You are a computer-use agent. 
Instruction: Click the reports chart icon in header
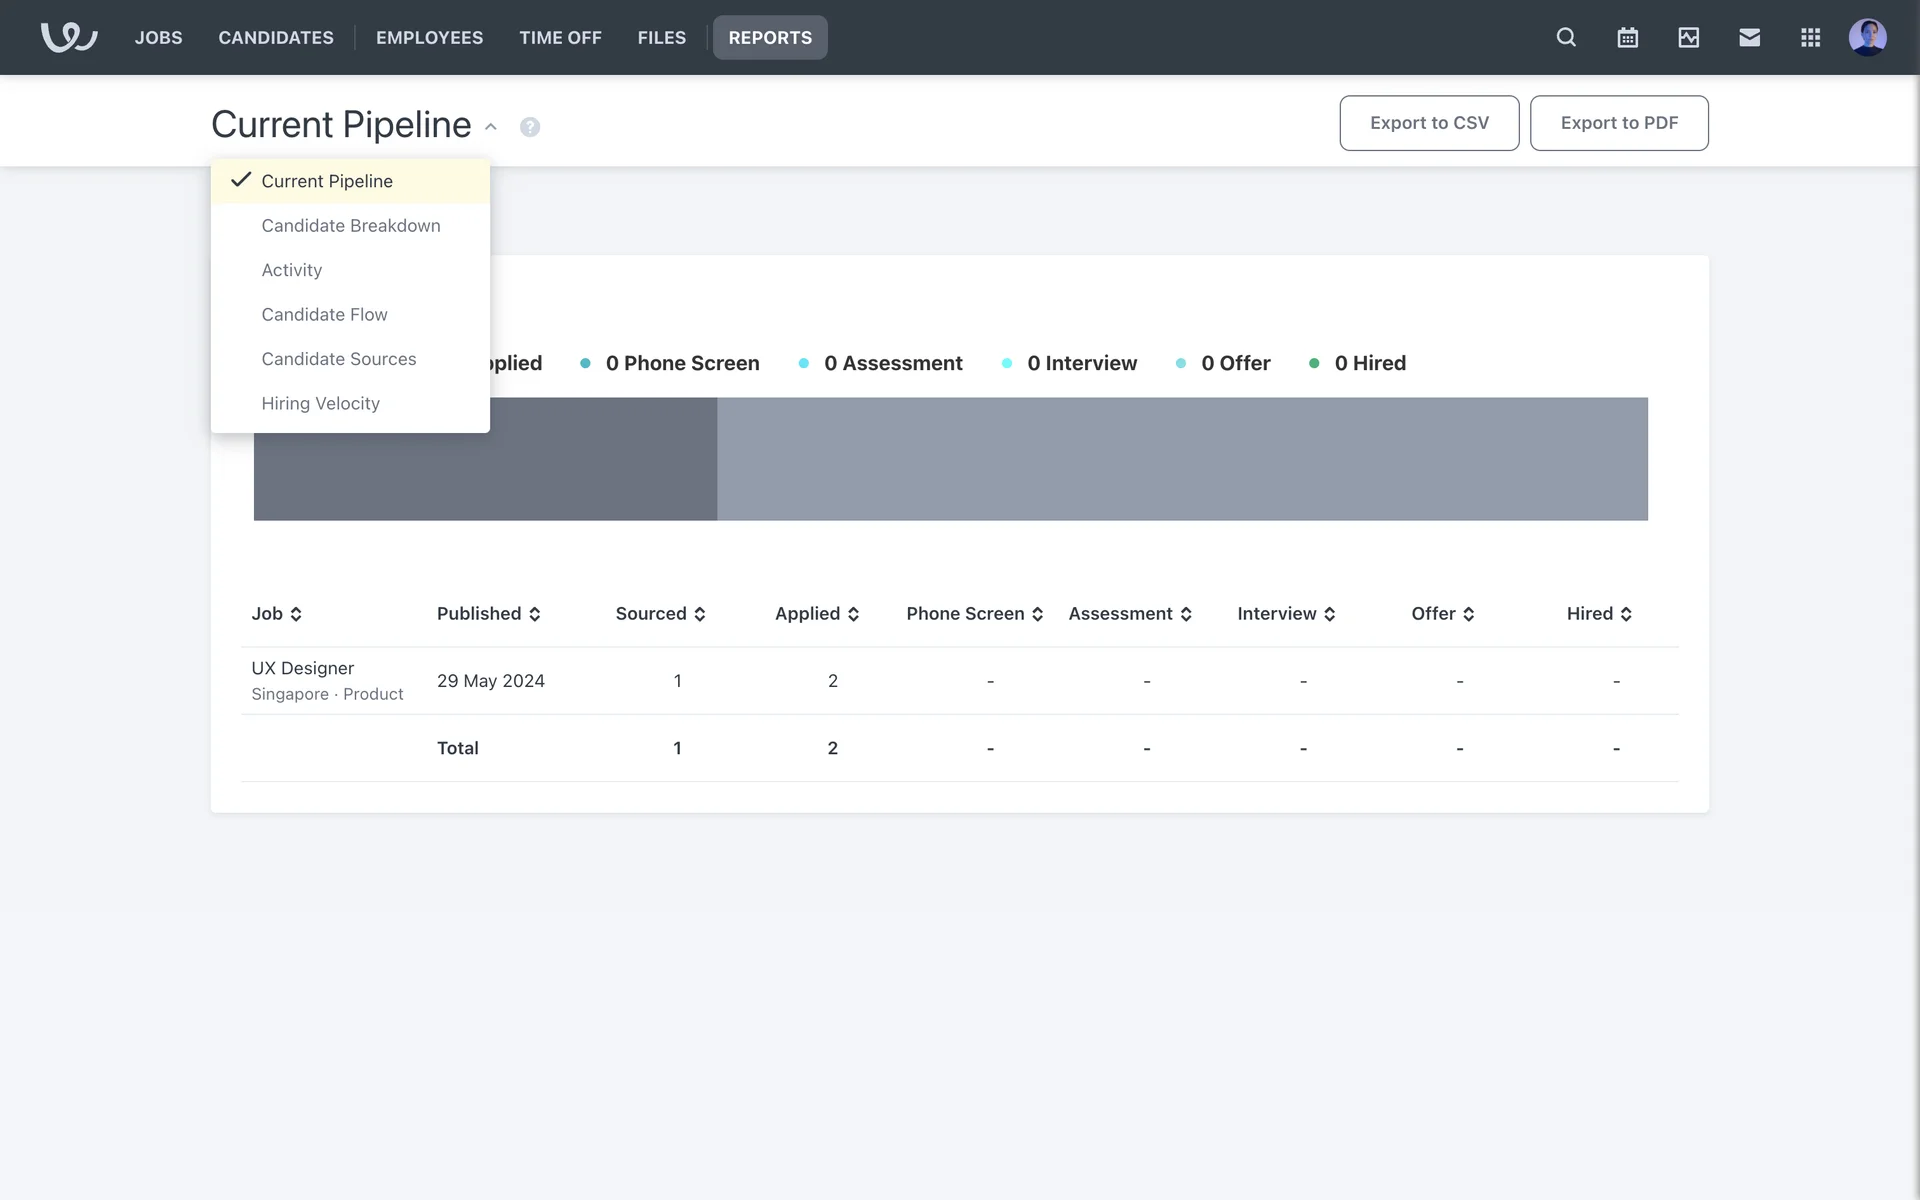(x=1688, y=37)
